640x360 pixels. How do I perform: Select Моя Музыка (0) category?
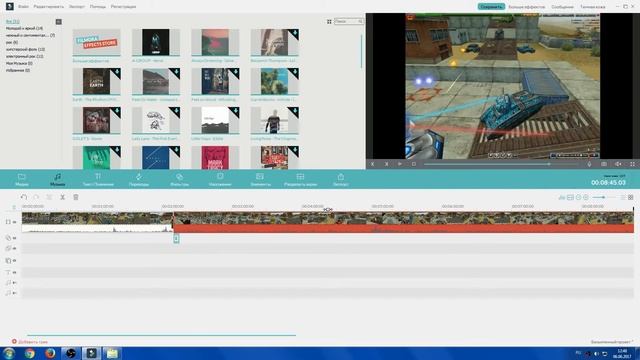[19, 63]
